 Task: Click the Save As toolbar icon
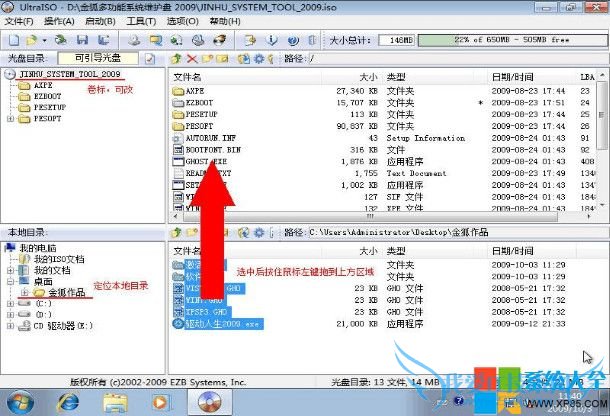[x=103, y=40]
